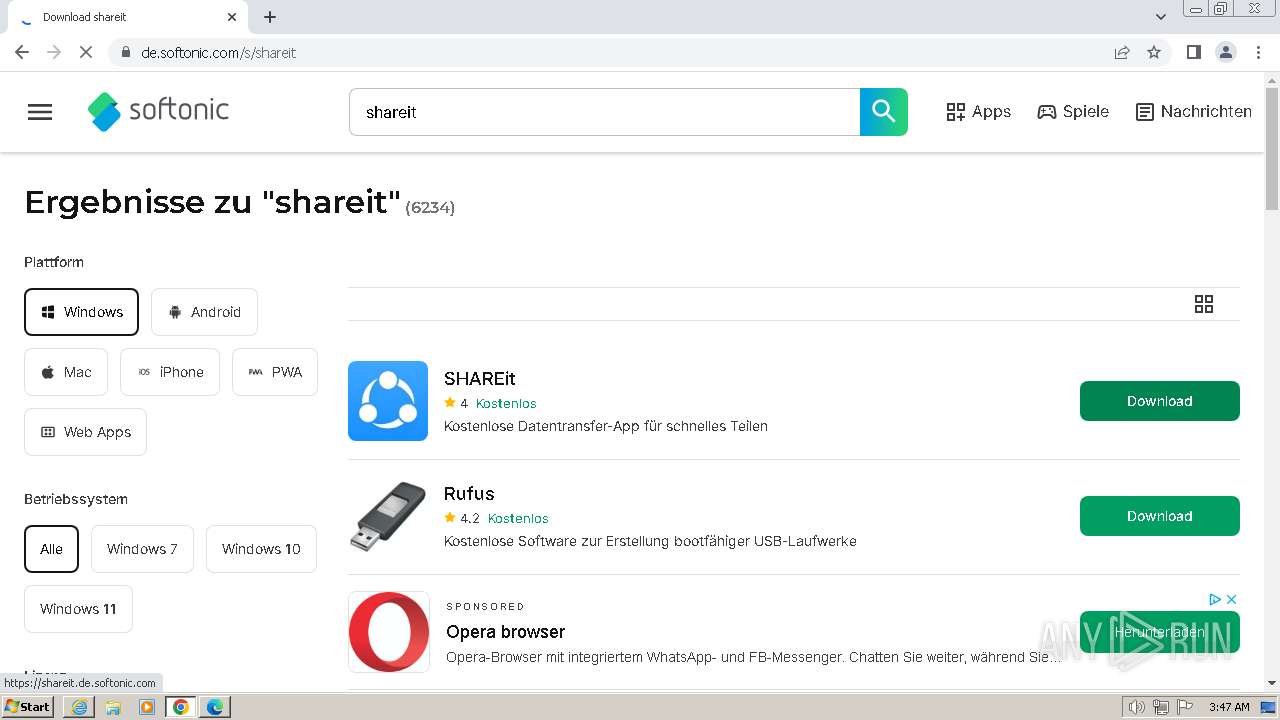
Task: Click the Chrome taskbar icon
Action: 181,707
